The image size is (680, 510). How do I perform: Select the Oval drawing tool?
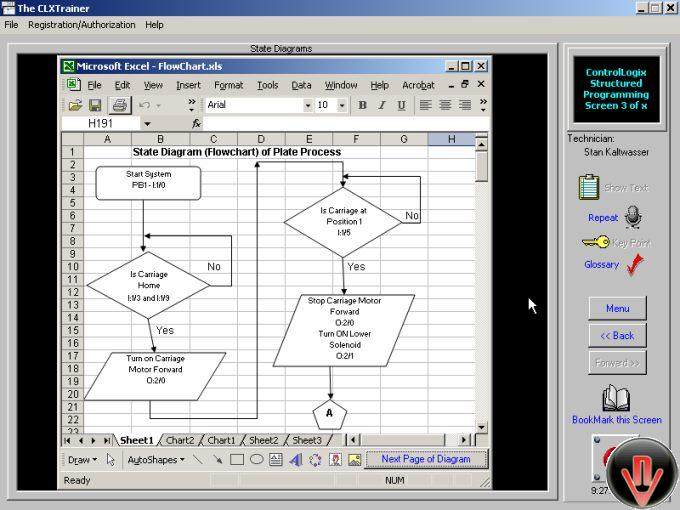coord(256,459)
